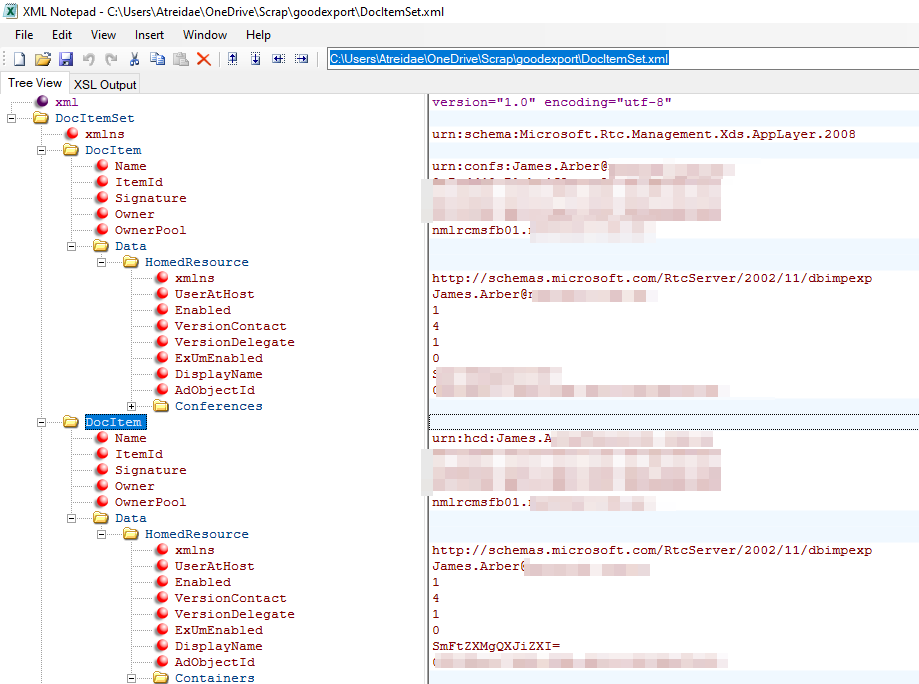Undo the last edit
This screenshot has width=919, height=684.
(x=89, y=59)
